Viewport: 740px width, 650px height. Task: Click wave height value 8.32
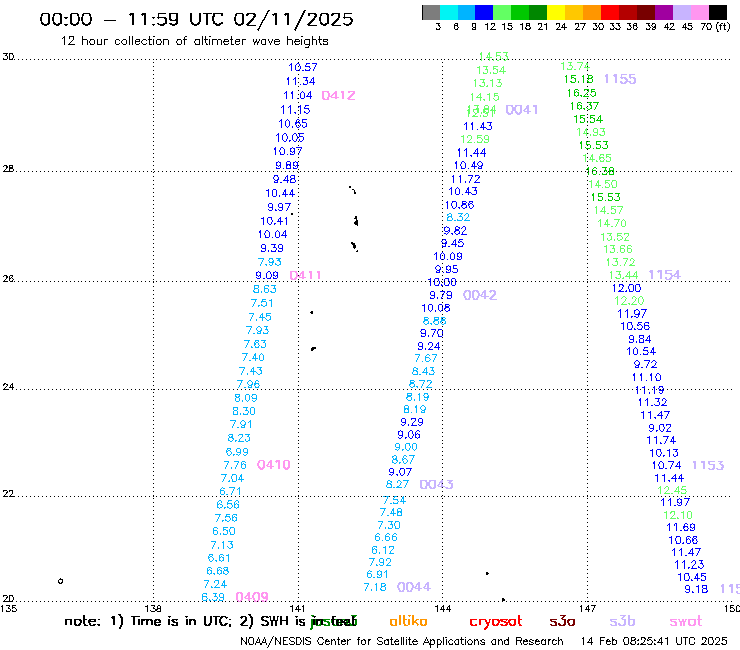click(x=458, y=218)
